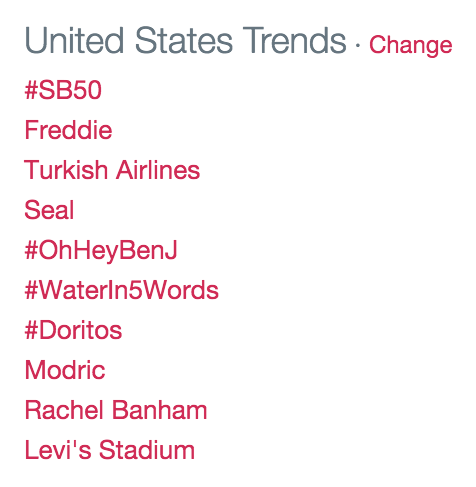This screenshot has width=476, height=487.
Task: Select the Modric trend
Action: point(65,370)
